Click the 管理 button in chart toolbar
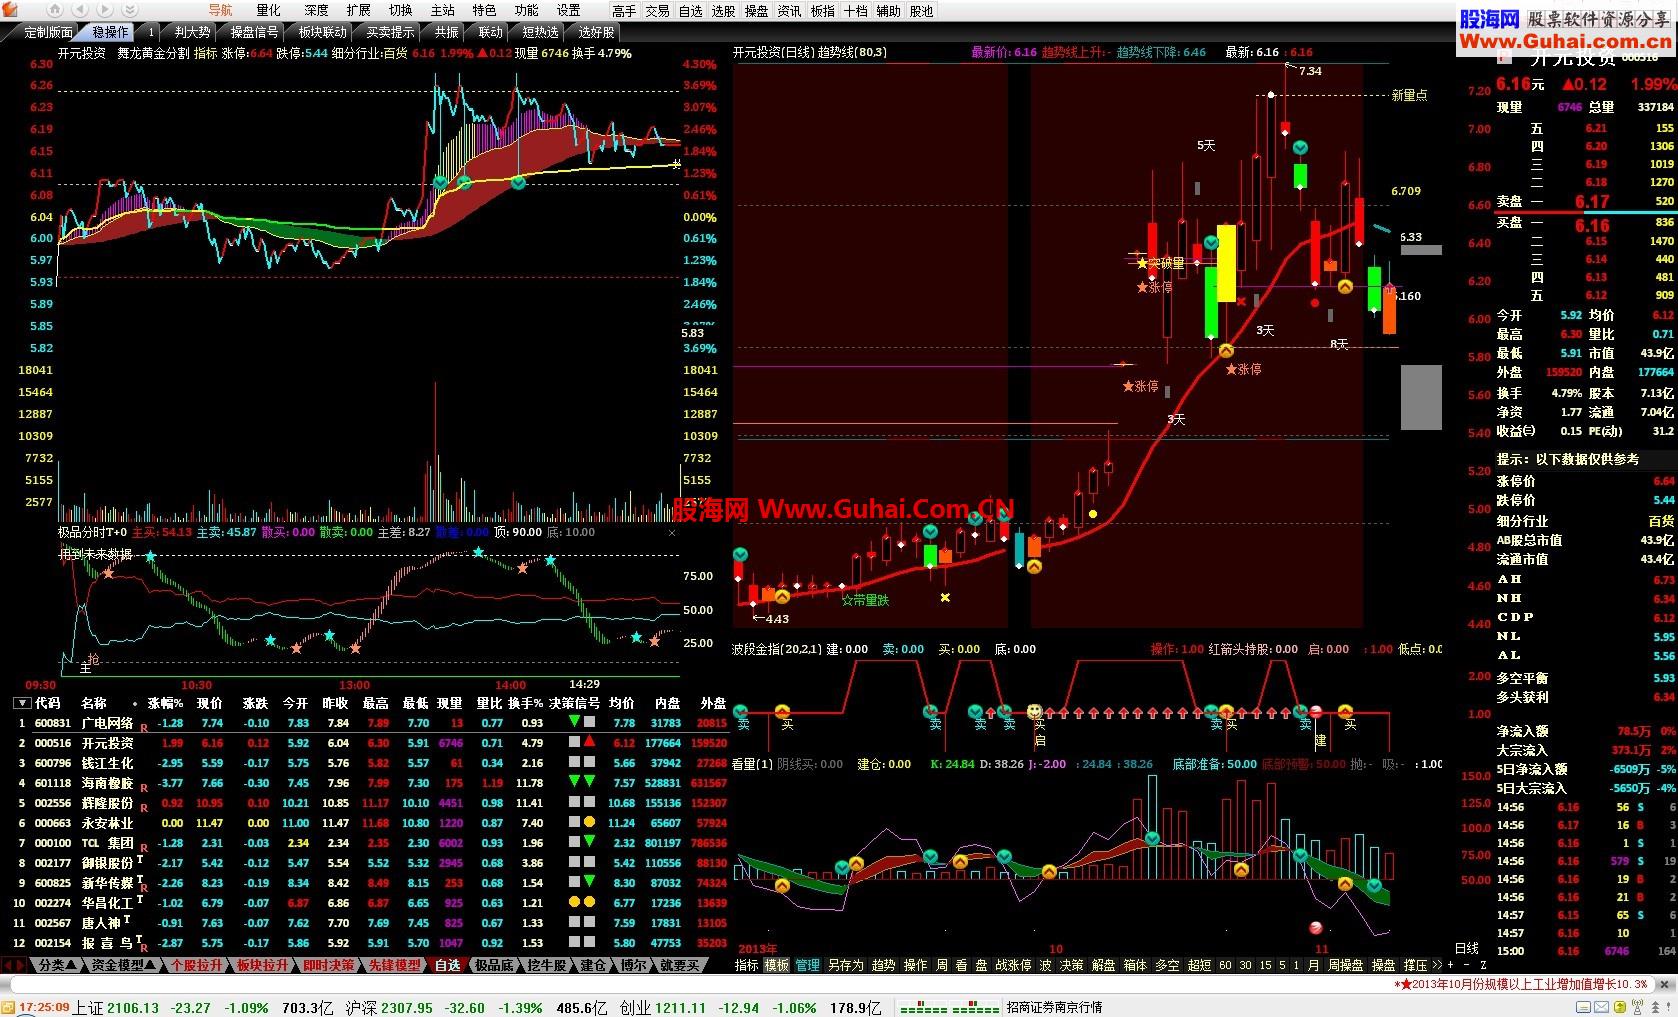The height and width of the screenshot is (1017, 1678). click(807, 965)
